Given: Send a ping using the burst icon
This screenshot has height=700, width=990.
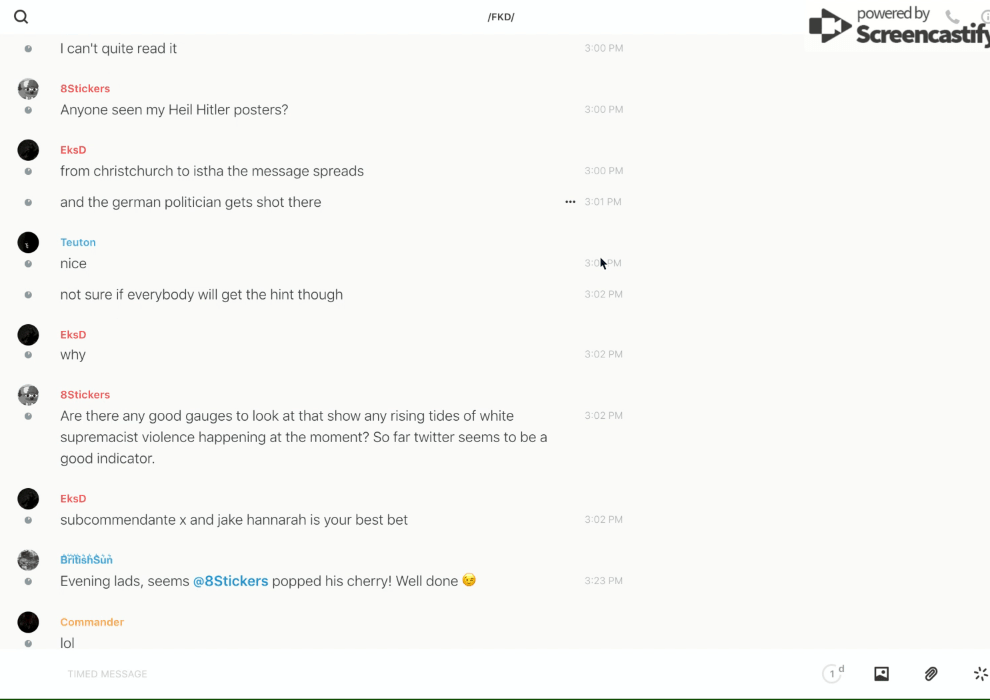Looking at the screenshot, I should point(980,674).
